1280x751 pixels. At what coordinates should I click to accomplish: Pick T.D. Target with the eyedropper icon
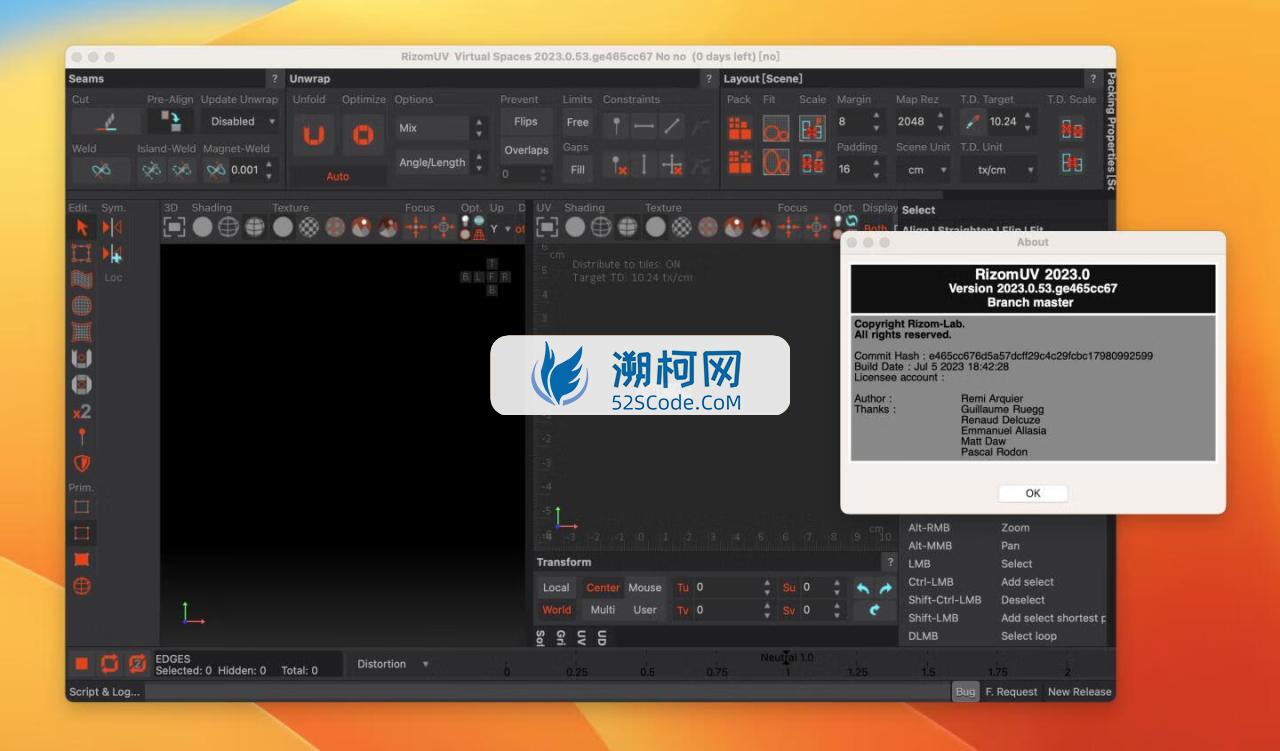click(972, 122)
